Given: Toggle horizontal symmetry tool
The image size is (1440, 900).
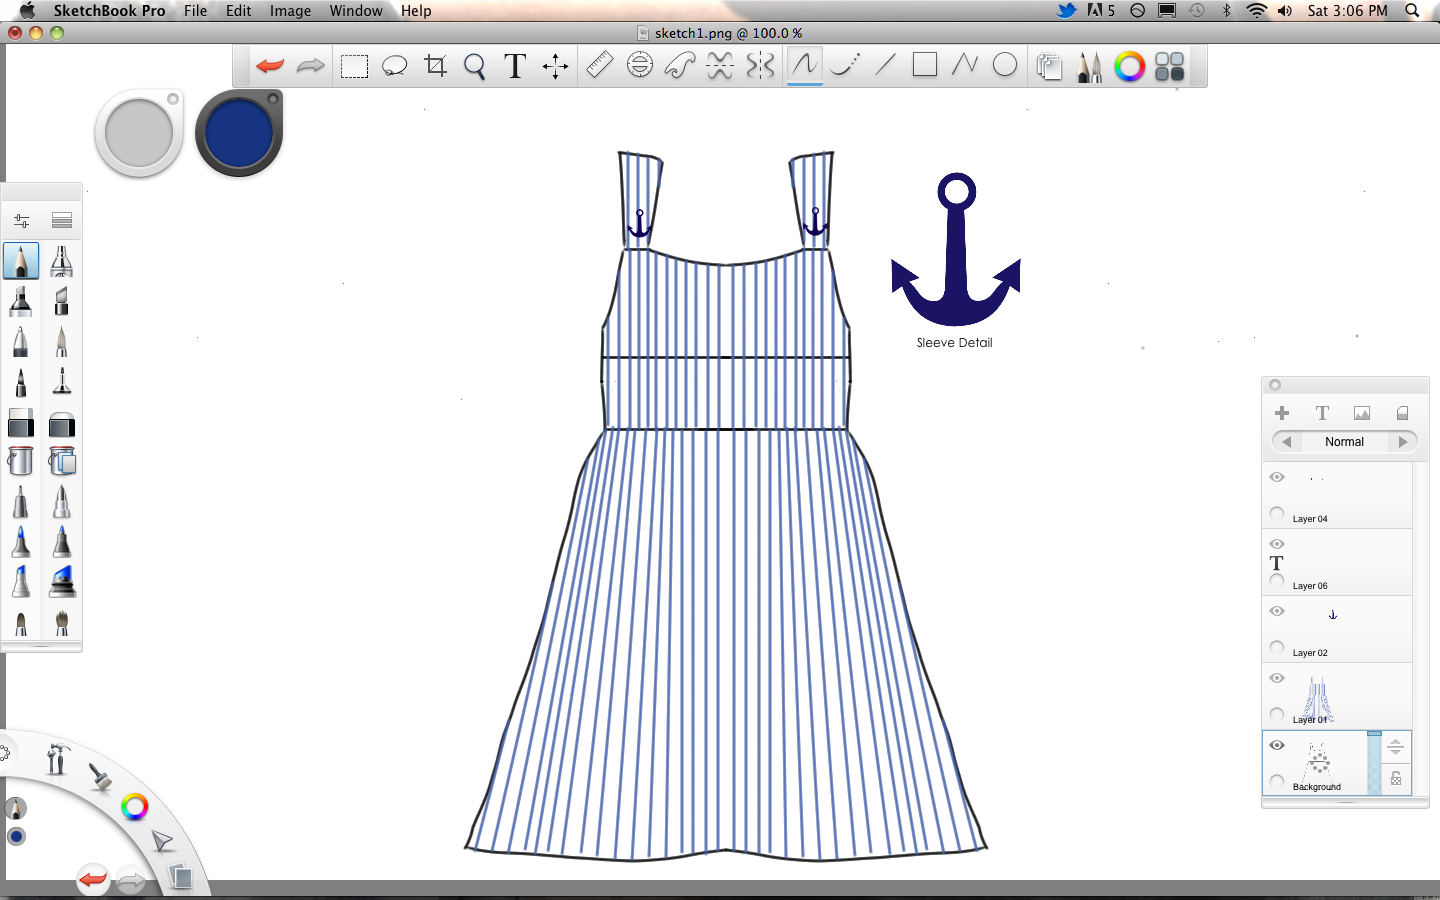Looking at the screenshot, I should click(x=720, y=66).
